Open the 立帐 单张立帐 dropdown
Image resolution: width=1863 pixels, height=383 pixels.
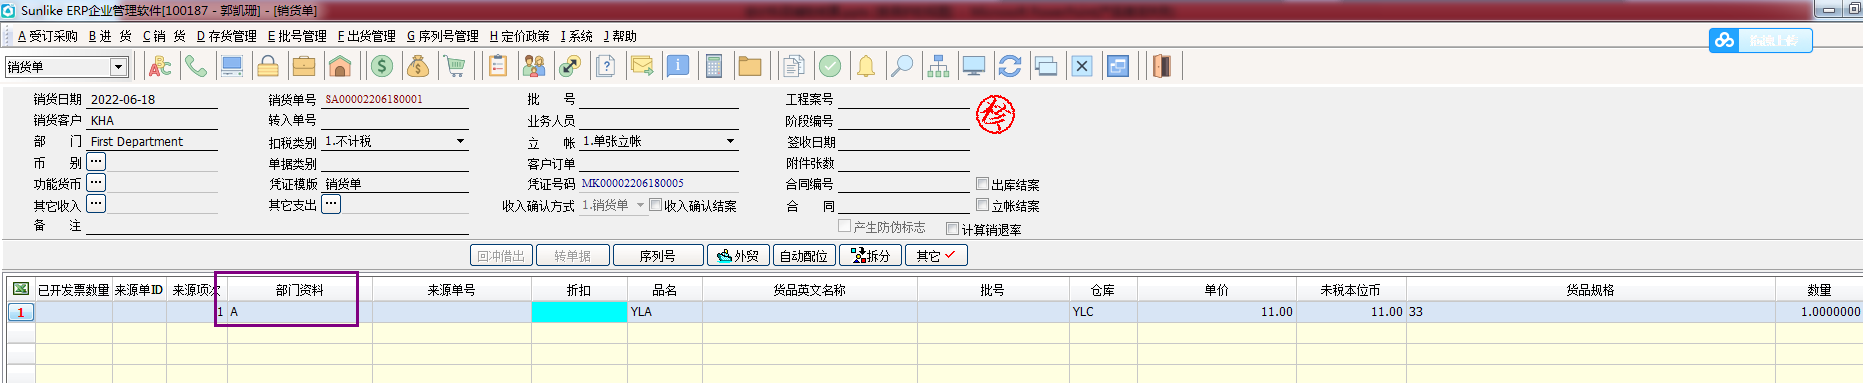[x=730, y=141]
